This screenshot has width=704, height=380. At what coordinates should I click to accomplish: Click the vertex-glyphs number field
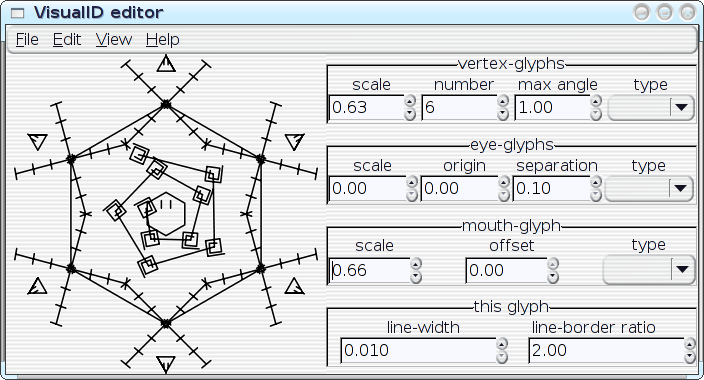point(459,108)
